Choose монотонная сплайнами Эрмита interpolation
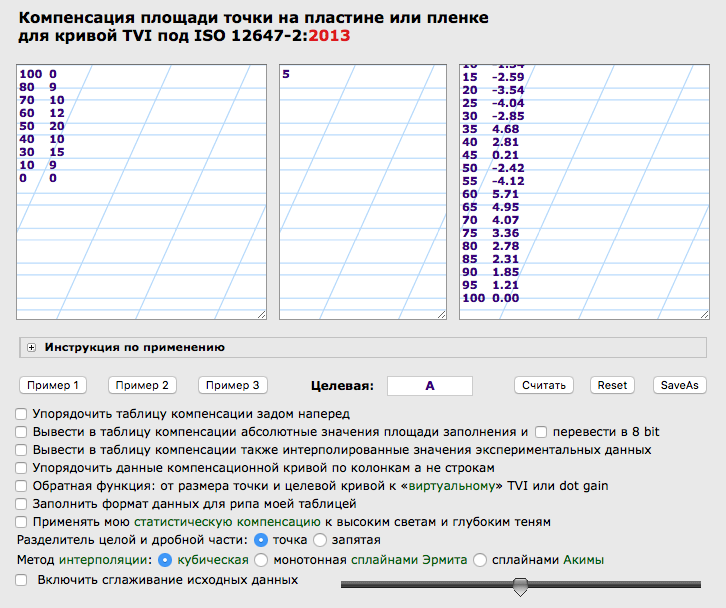Screen dimensions: 726x608 261,560
